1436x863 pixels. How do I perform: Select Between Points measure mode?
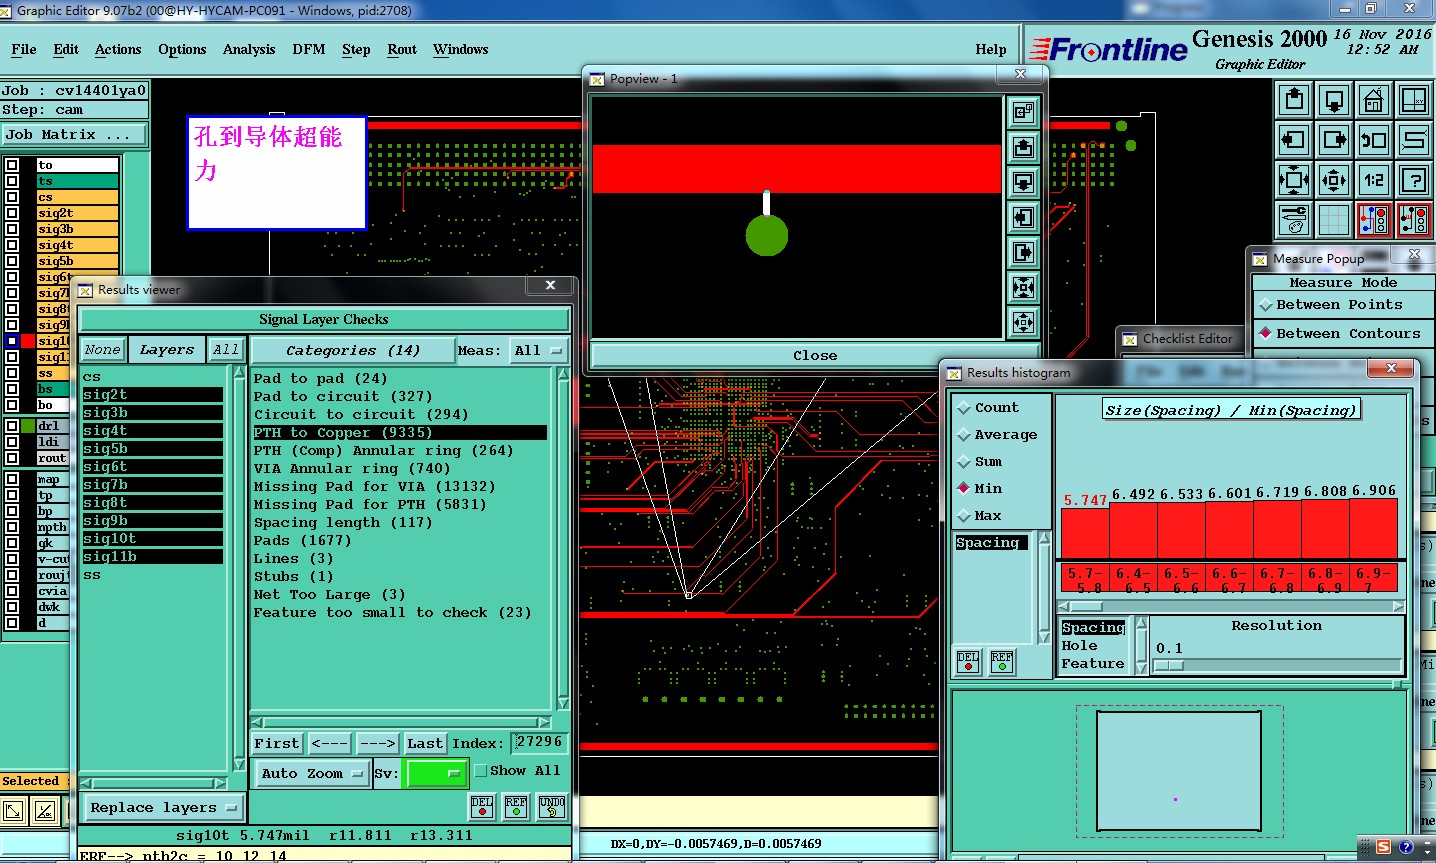pos(1338,305)
